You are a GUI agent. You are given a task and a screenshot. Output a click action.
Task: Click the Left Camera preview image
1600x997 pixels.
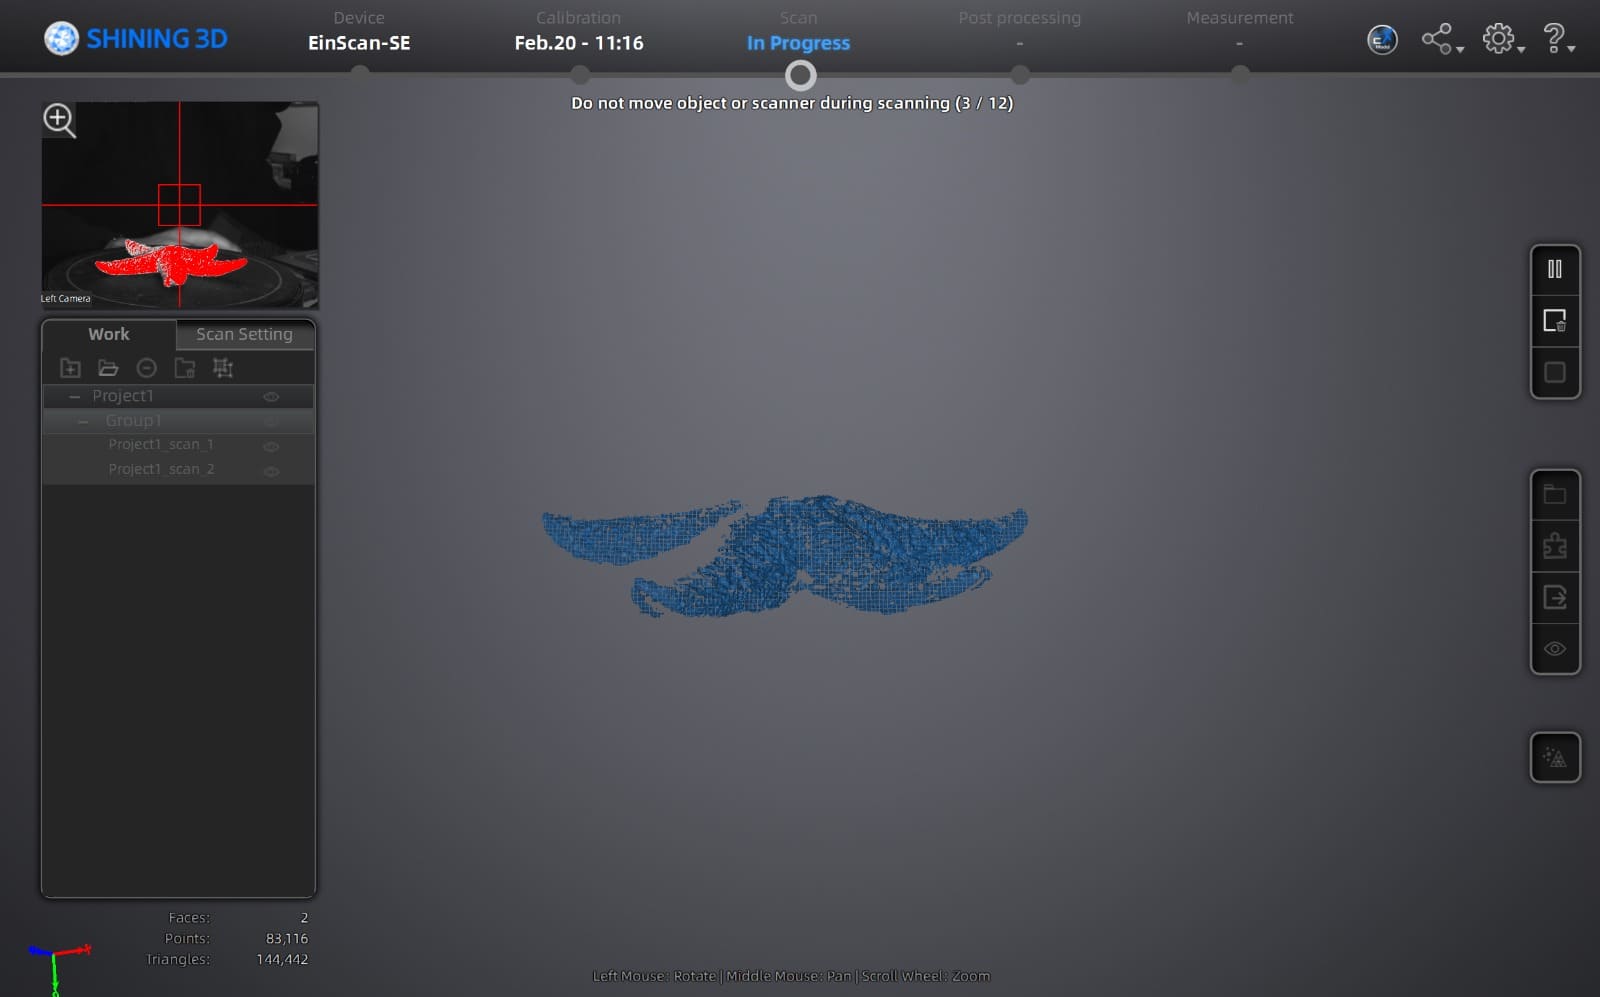point(180,204)
